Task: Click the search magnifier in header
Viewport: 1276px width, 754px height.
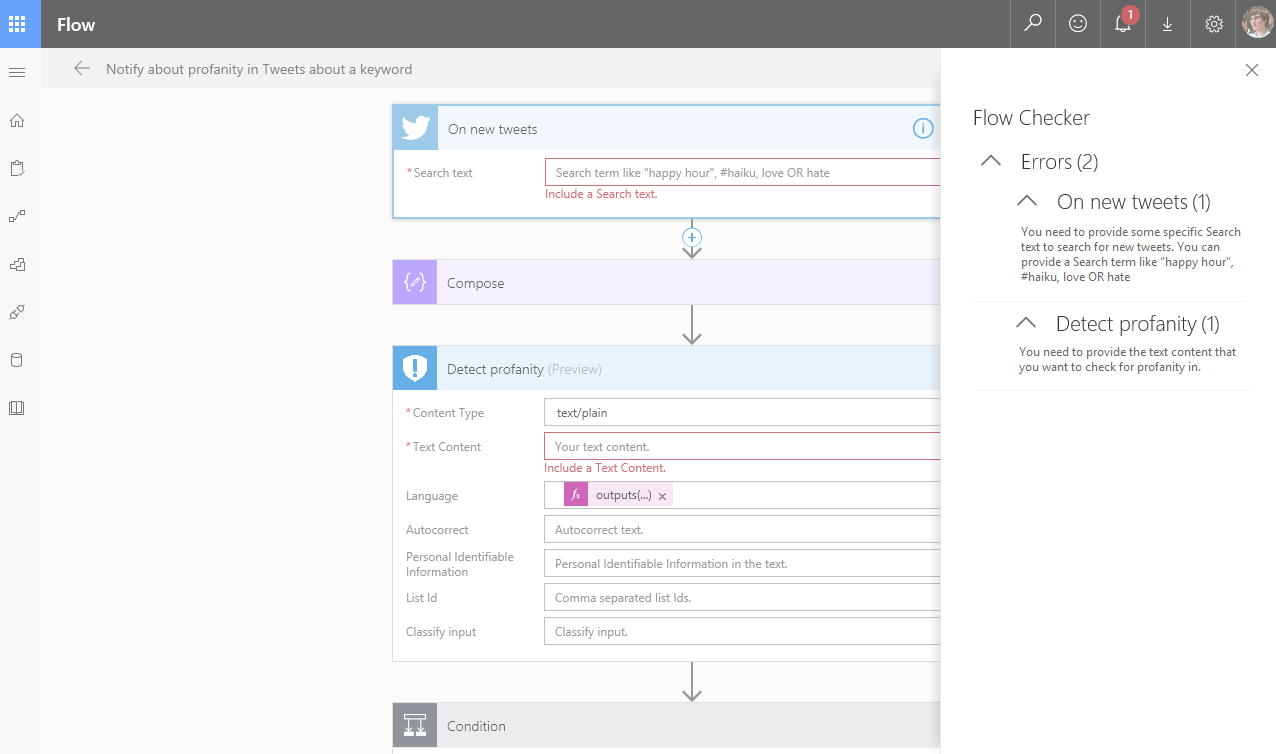Action: (x=1033, y=23)
